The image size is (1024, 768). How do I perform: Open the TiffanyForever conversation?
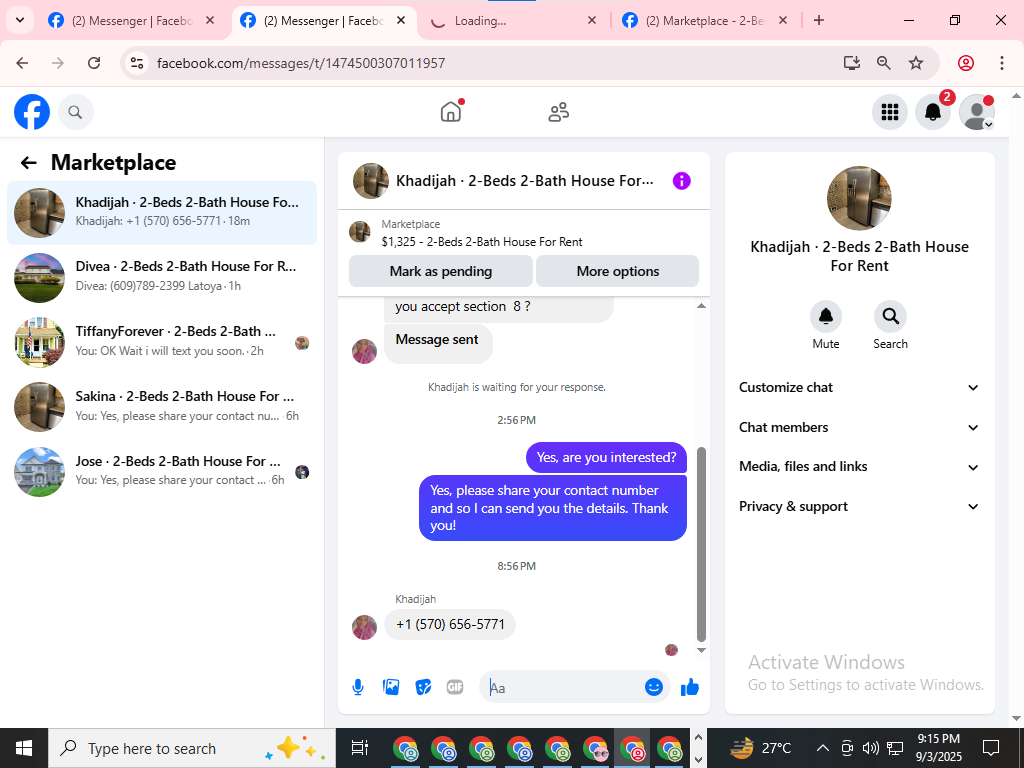click(162, 342)
